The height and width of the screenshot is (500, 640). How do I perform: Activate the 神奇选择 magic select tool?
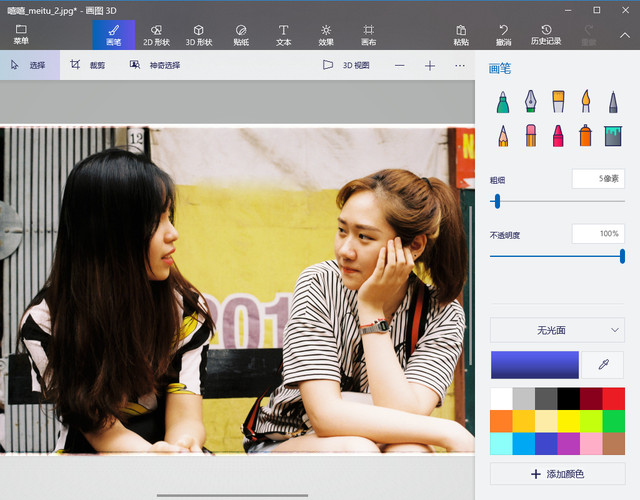tap(154, 65)
